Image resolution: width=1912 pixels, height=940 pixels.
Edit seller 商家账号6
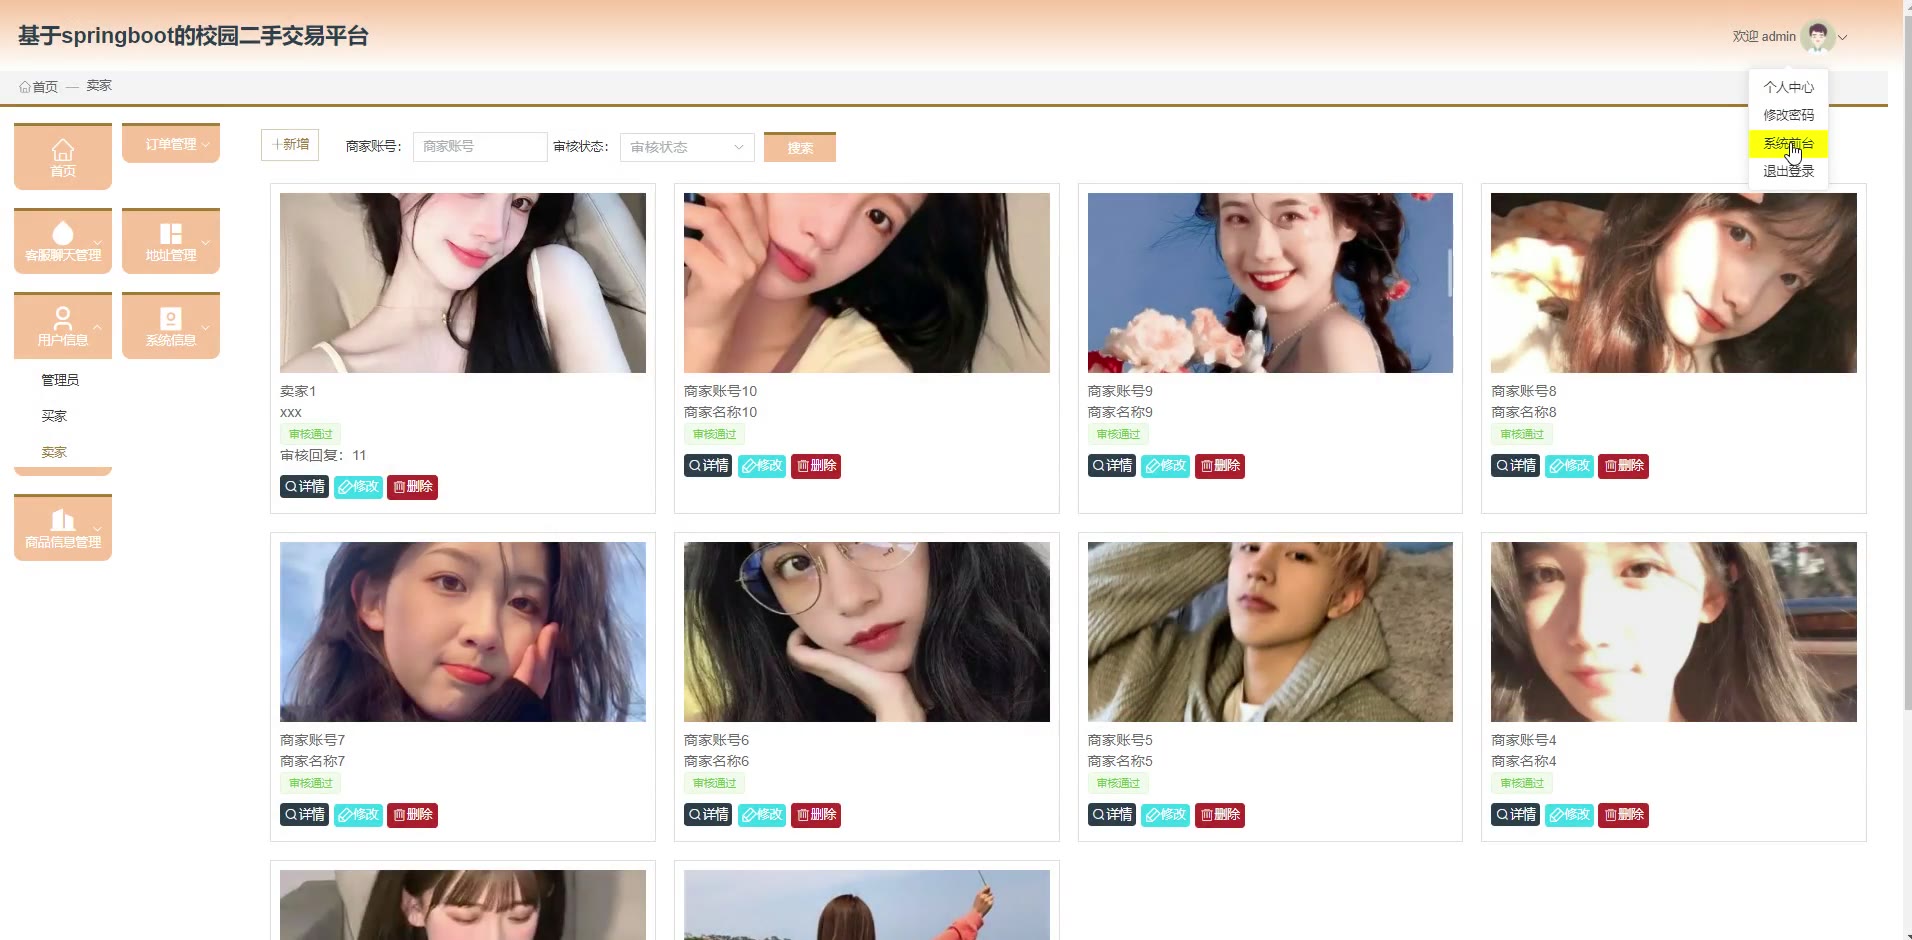762,815
